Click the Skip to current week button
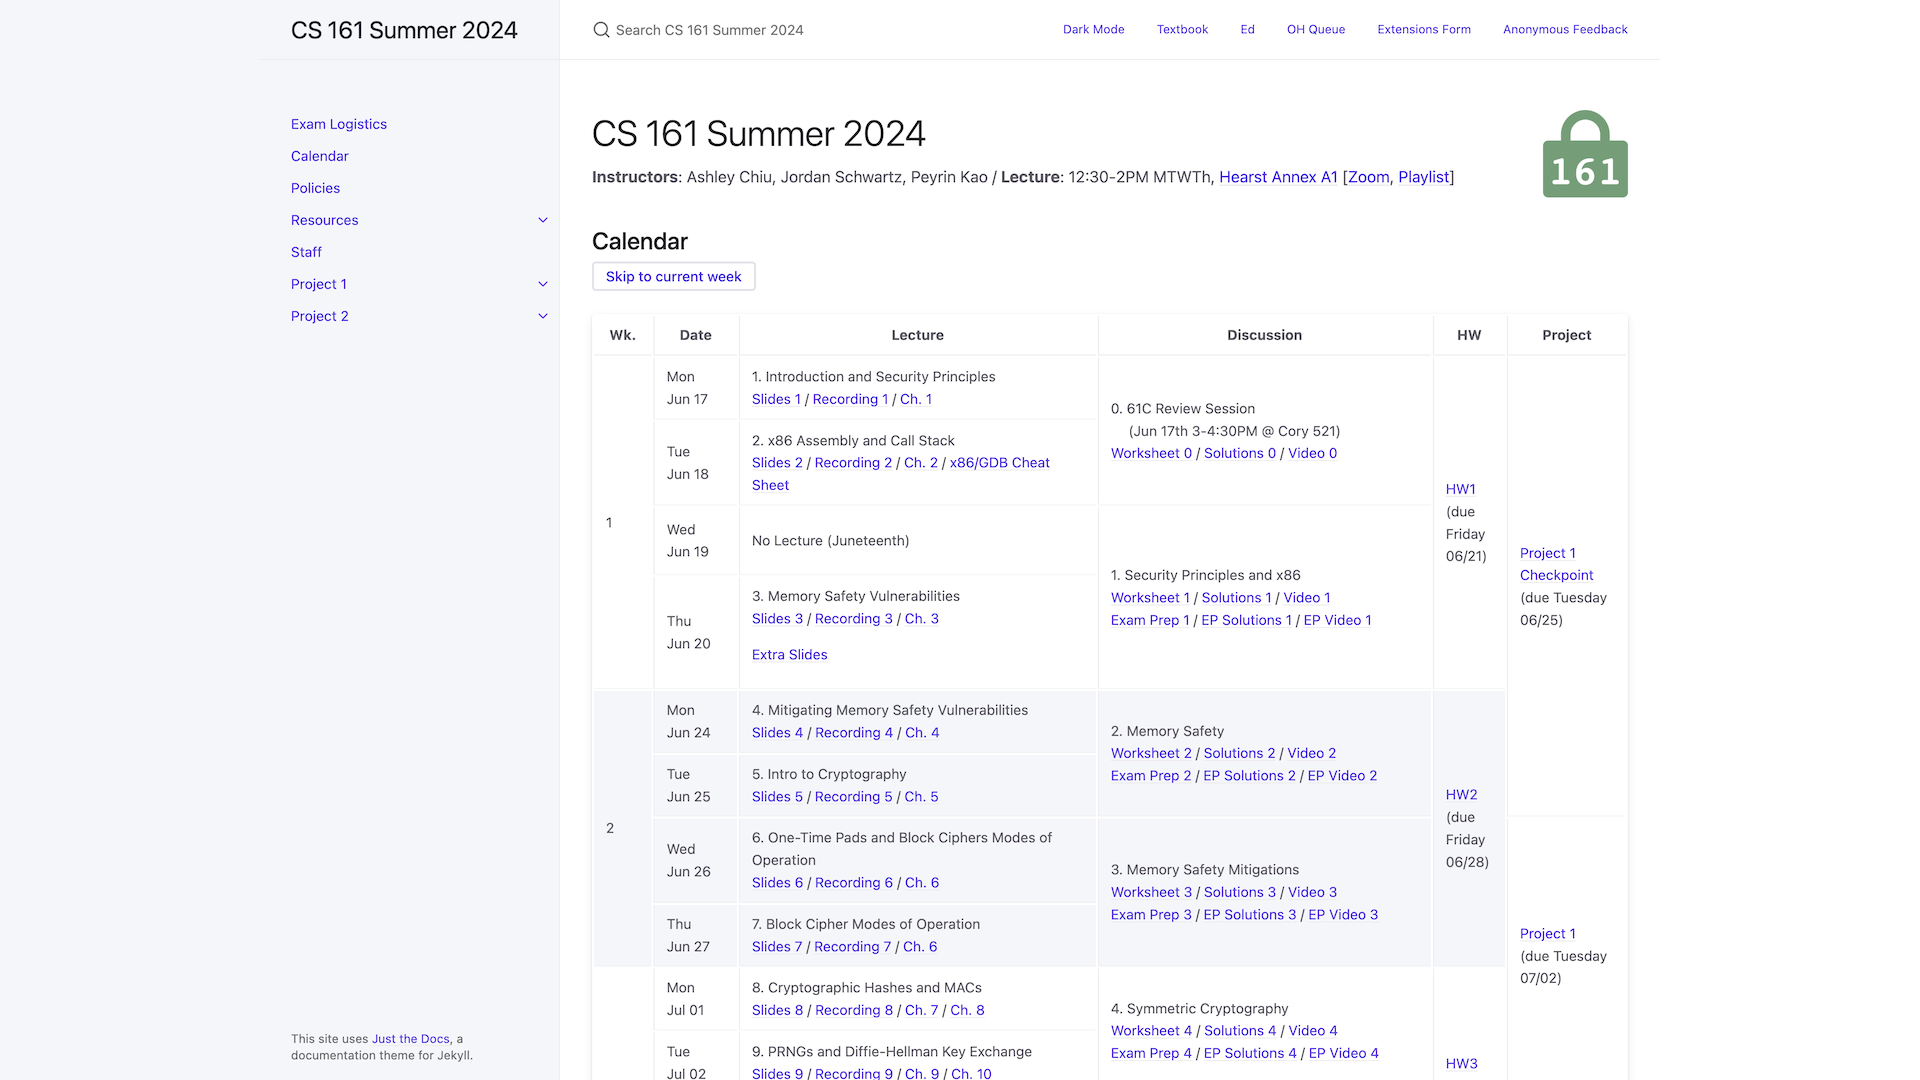This screenshot has height=1080, width=1920. (673, 276)
